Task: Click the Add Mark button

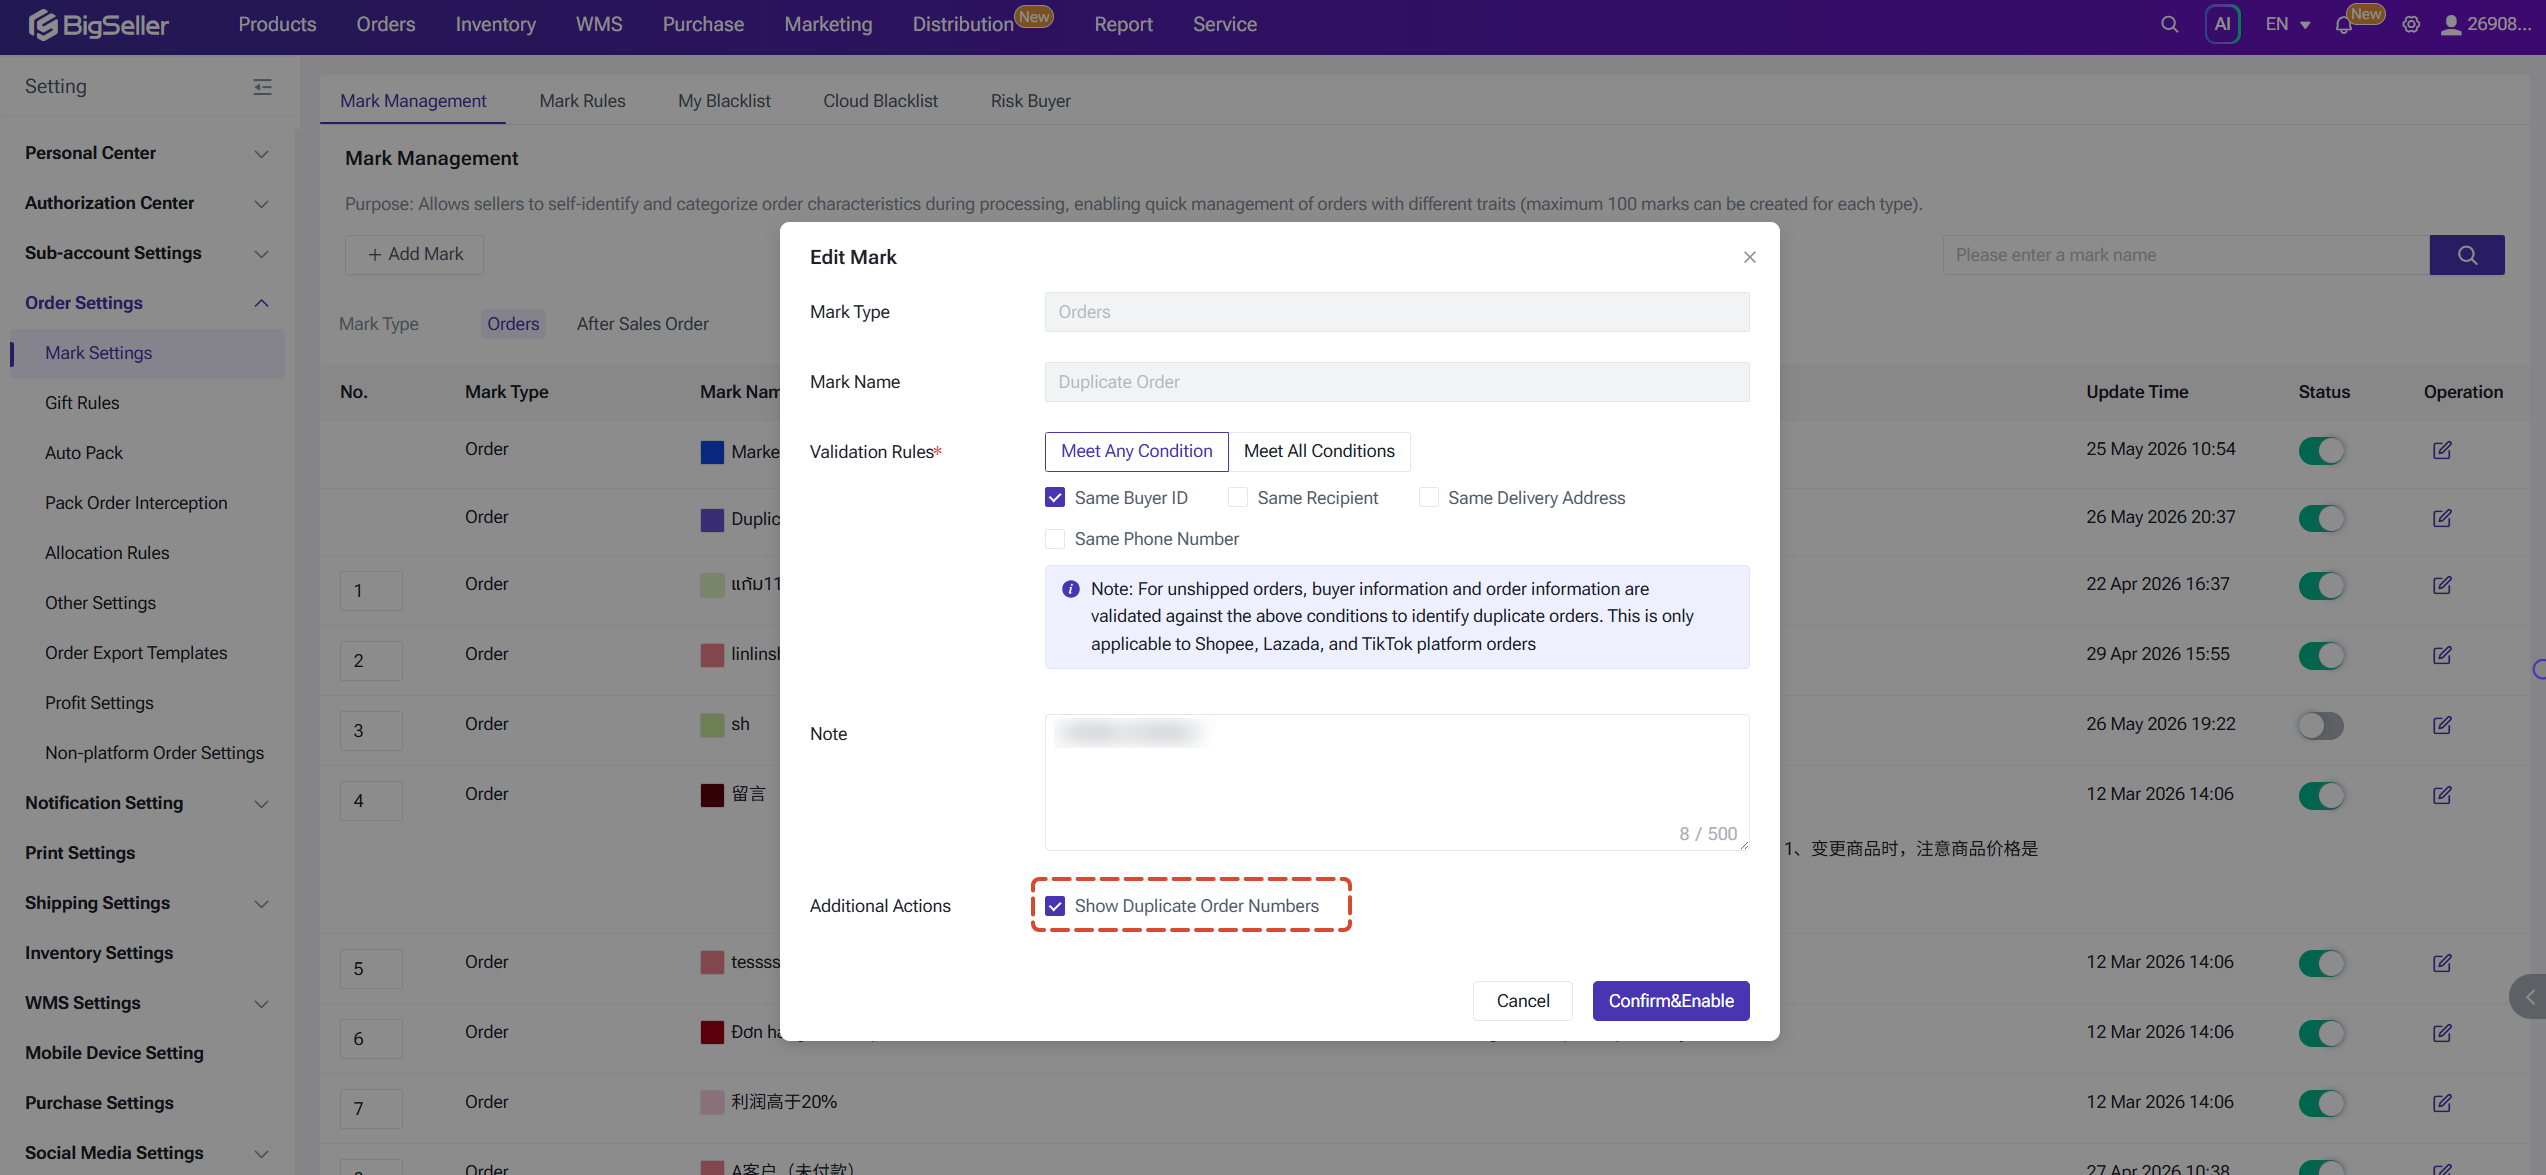Action: tap(415, 254)
